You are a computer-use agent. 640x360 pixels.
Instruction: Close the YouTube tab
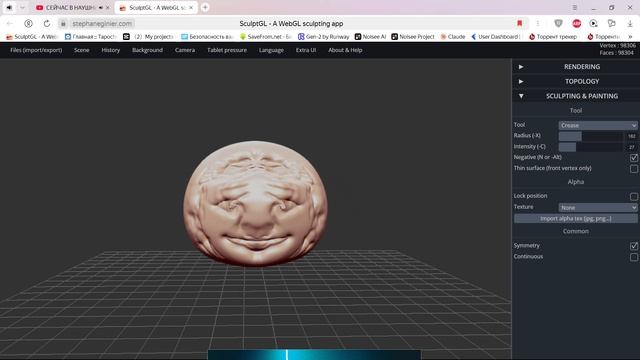tap(108, 7)
